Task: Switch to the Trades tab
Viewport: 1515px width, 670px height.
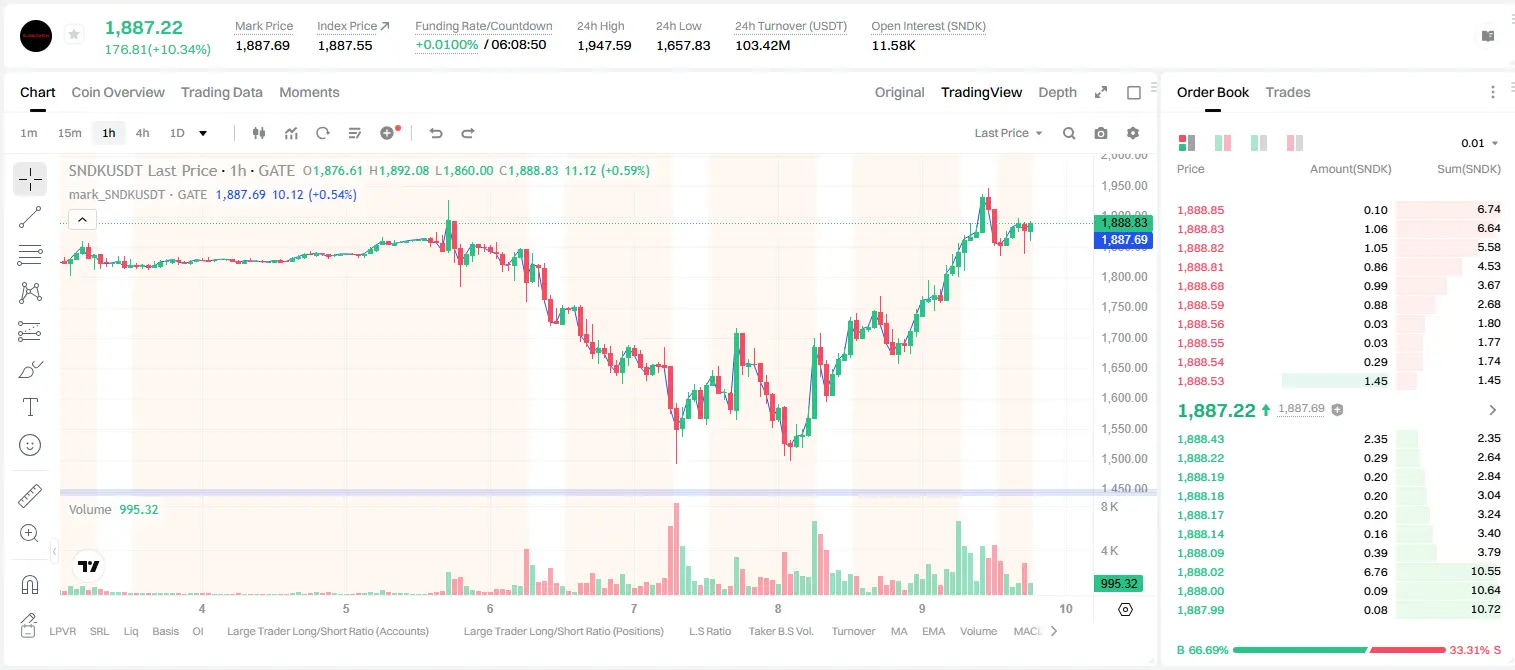Action: tap(1287, 92)
